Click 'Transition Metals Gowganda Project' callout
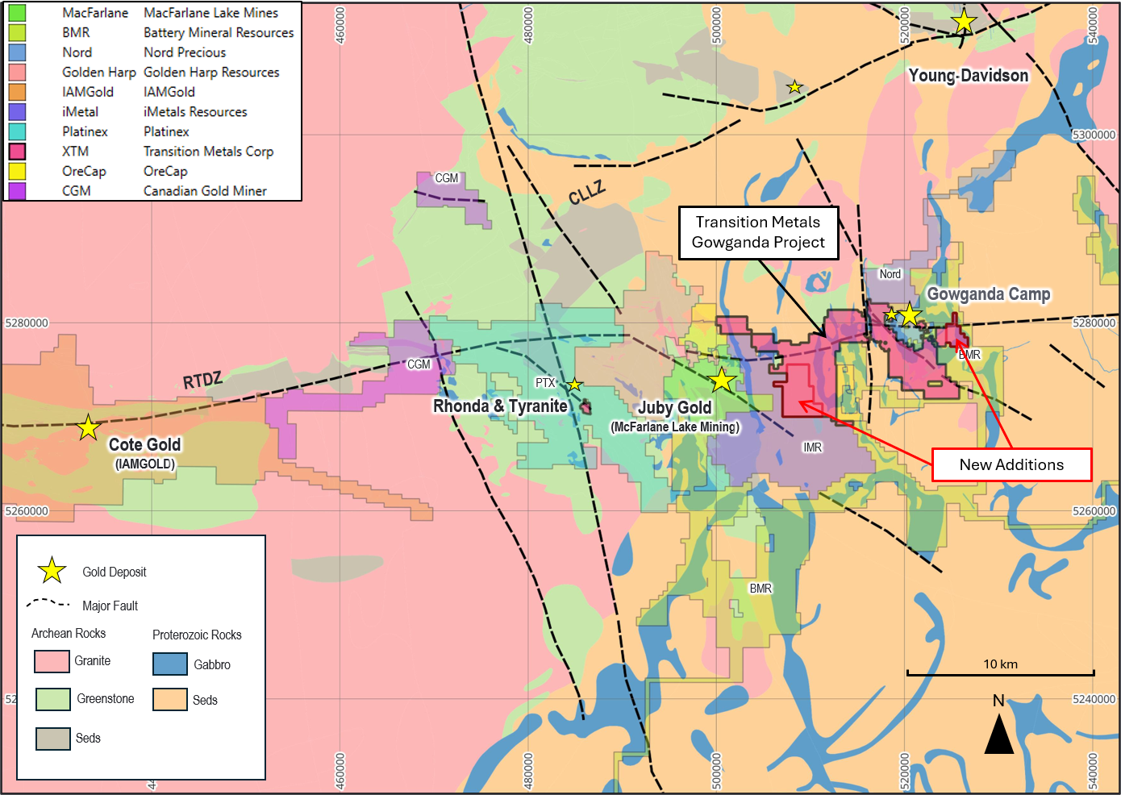 pos(758,232)
